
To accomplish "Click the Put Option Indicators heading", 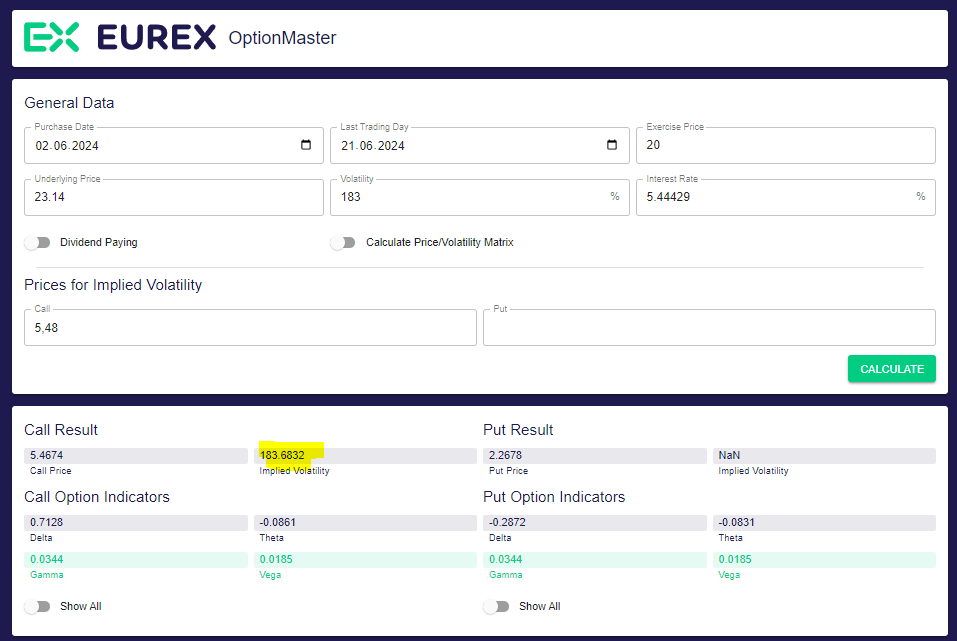I will click(x=554, y=497).
